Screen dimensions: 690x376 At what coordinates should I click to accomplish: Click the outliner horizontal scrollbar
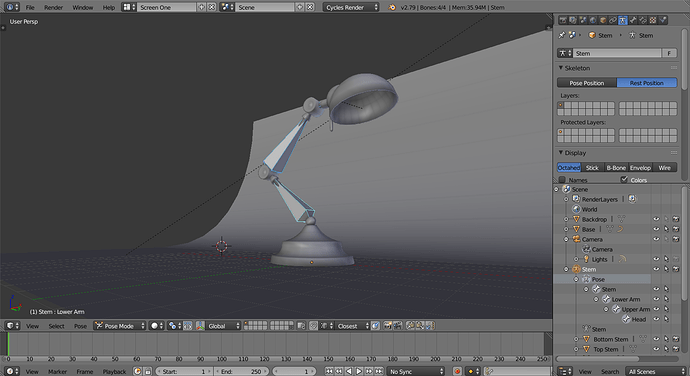[597, 359]
